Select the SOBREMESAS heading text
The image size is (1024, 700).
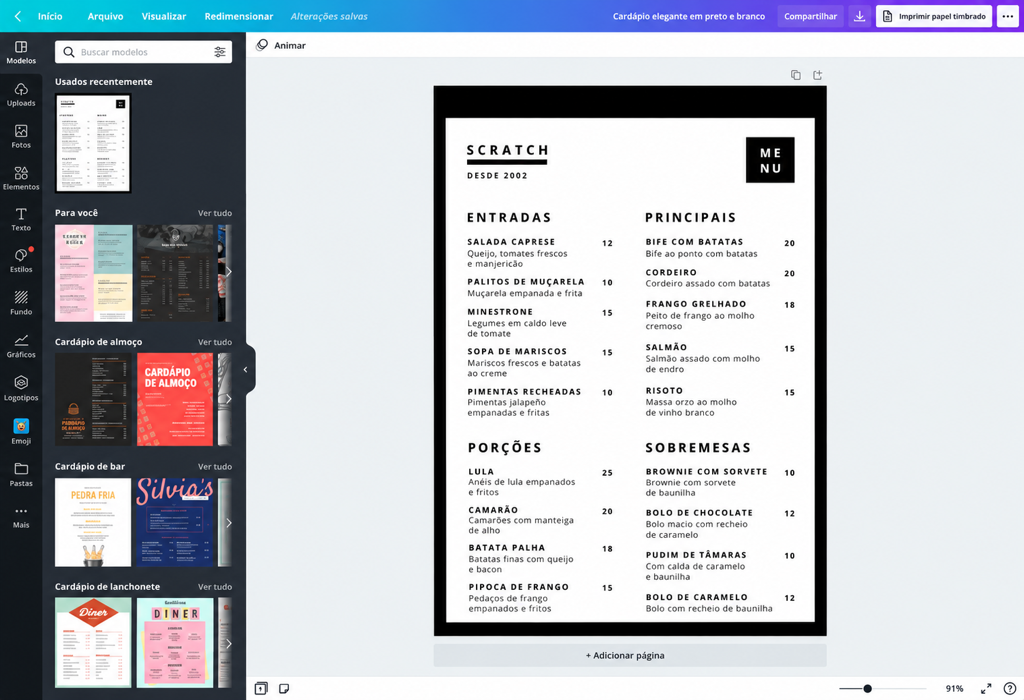pos(698,448)
